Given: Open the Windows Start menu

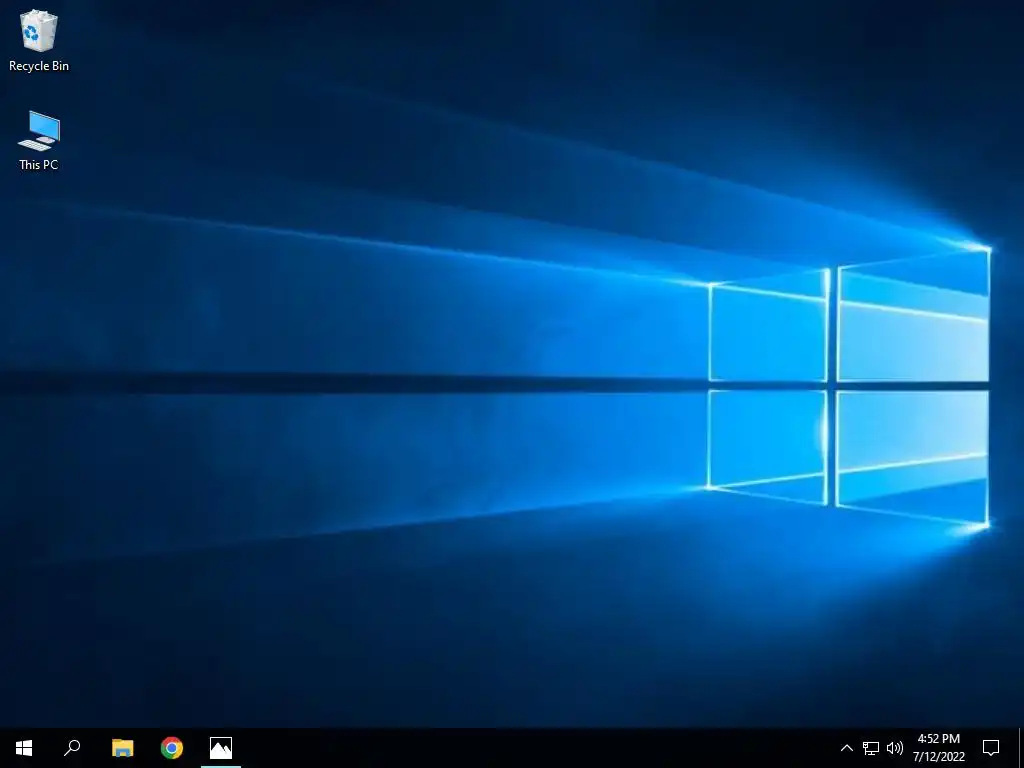Looking at the screenshot, I should (24, 748).
